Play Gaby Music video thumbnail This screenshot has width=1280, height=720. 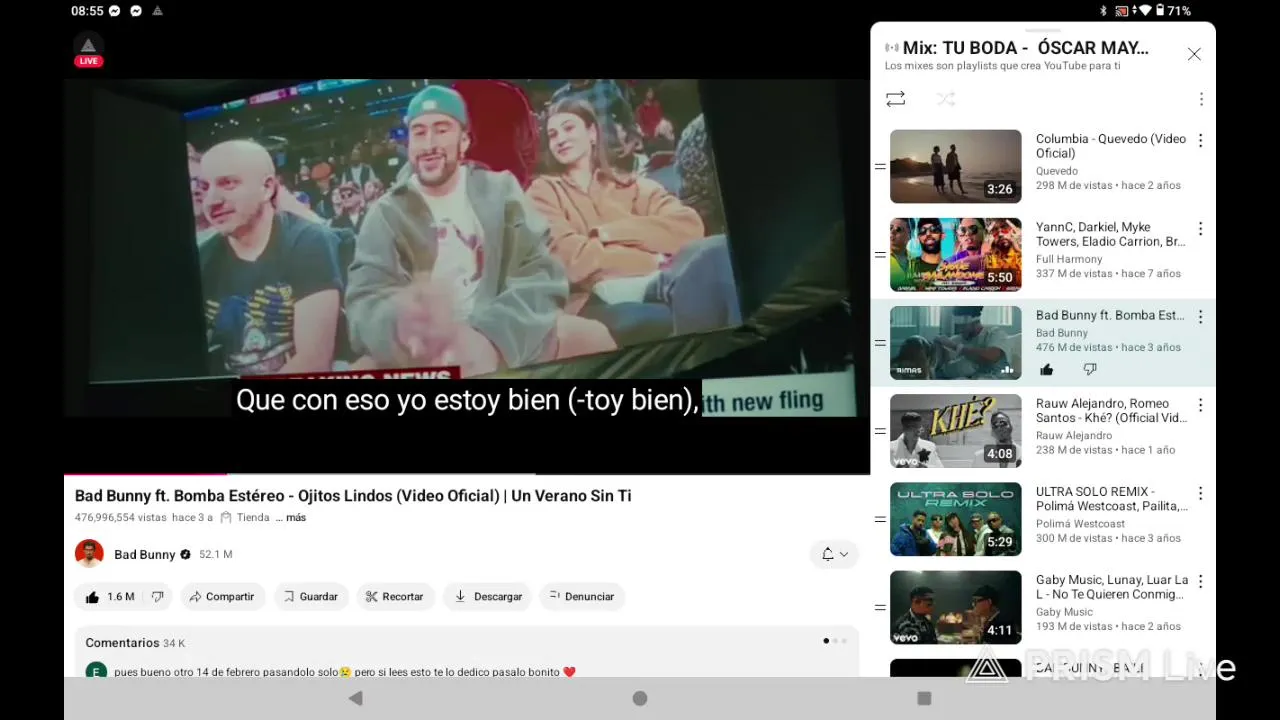tap(956, 607)
